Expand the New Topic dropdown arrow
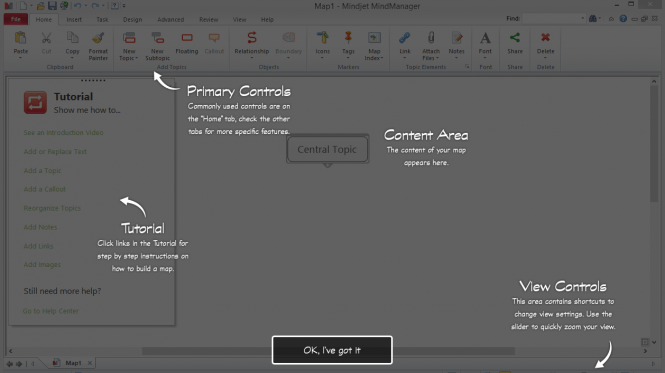 point(137,58)
